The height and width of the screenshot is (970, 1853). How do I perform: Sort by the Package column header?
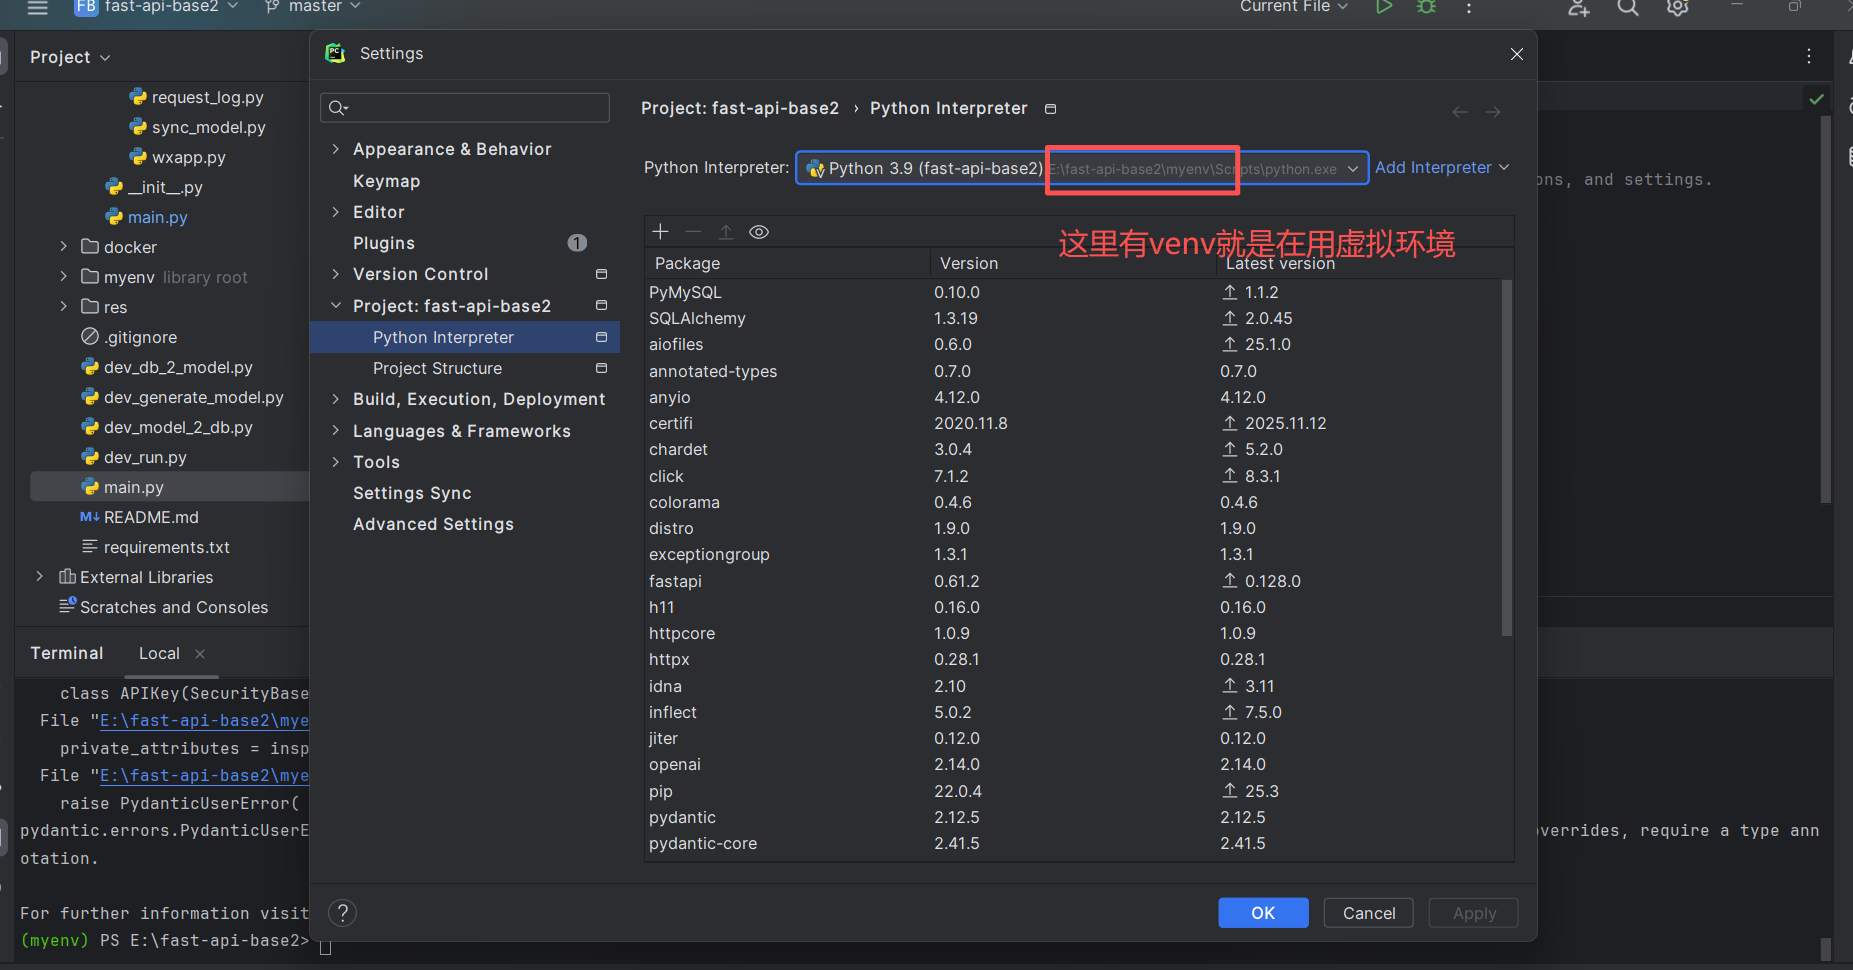point(788,263)
